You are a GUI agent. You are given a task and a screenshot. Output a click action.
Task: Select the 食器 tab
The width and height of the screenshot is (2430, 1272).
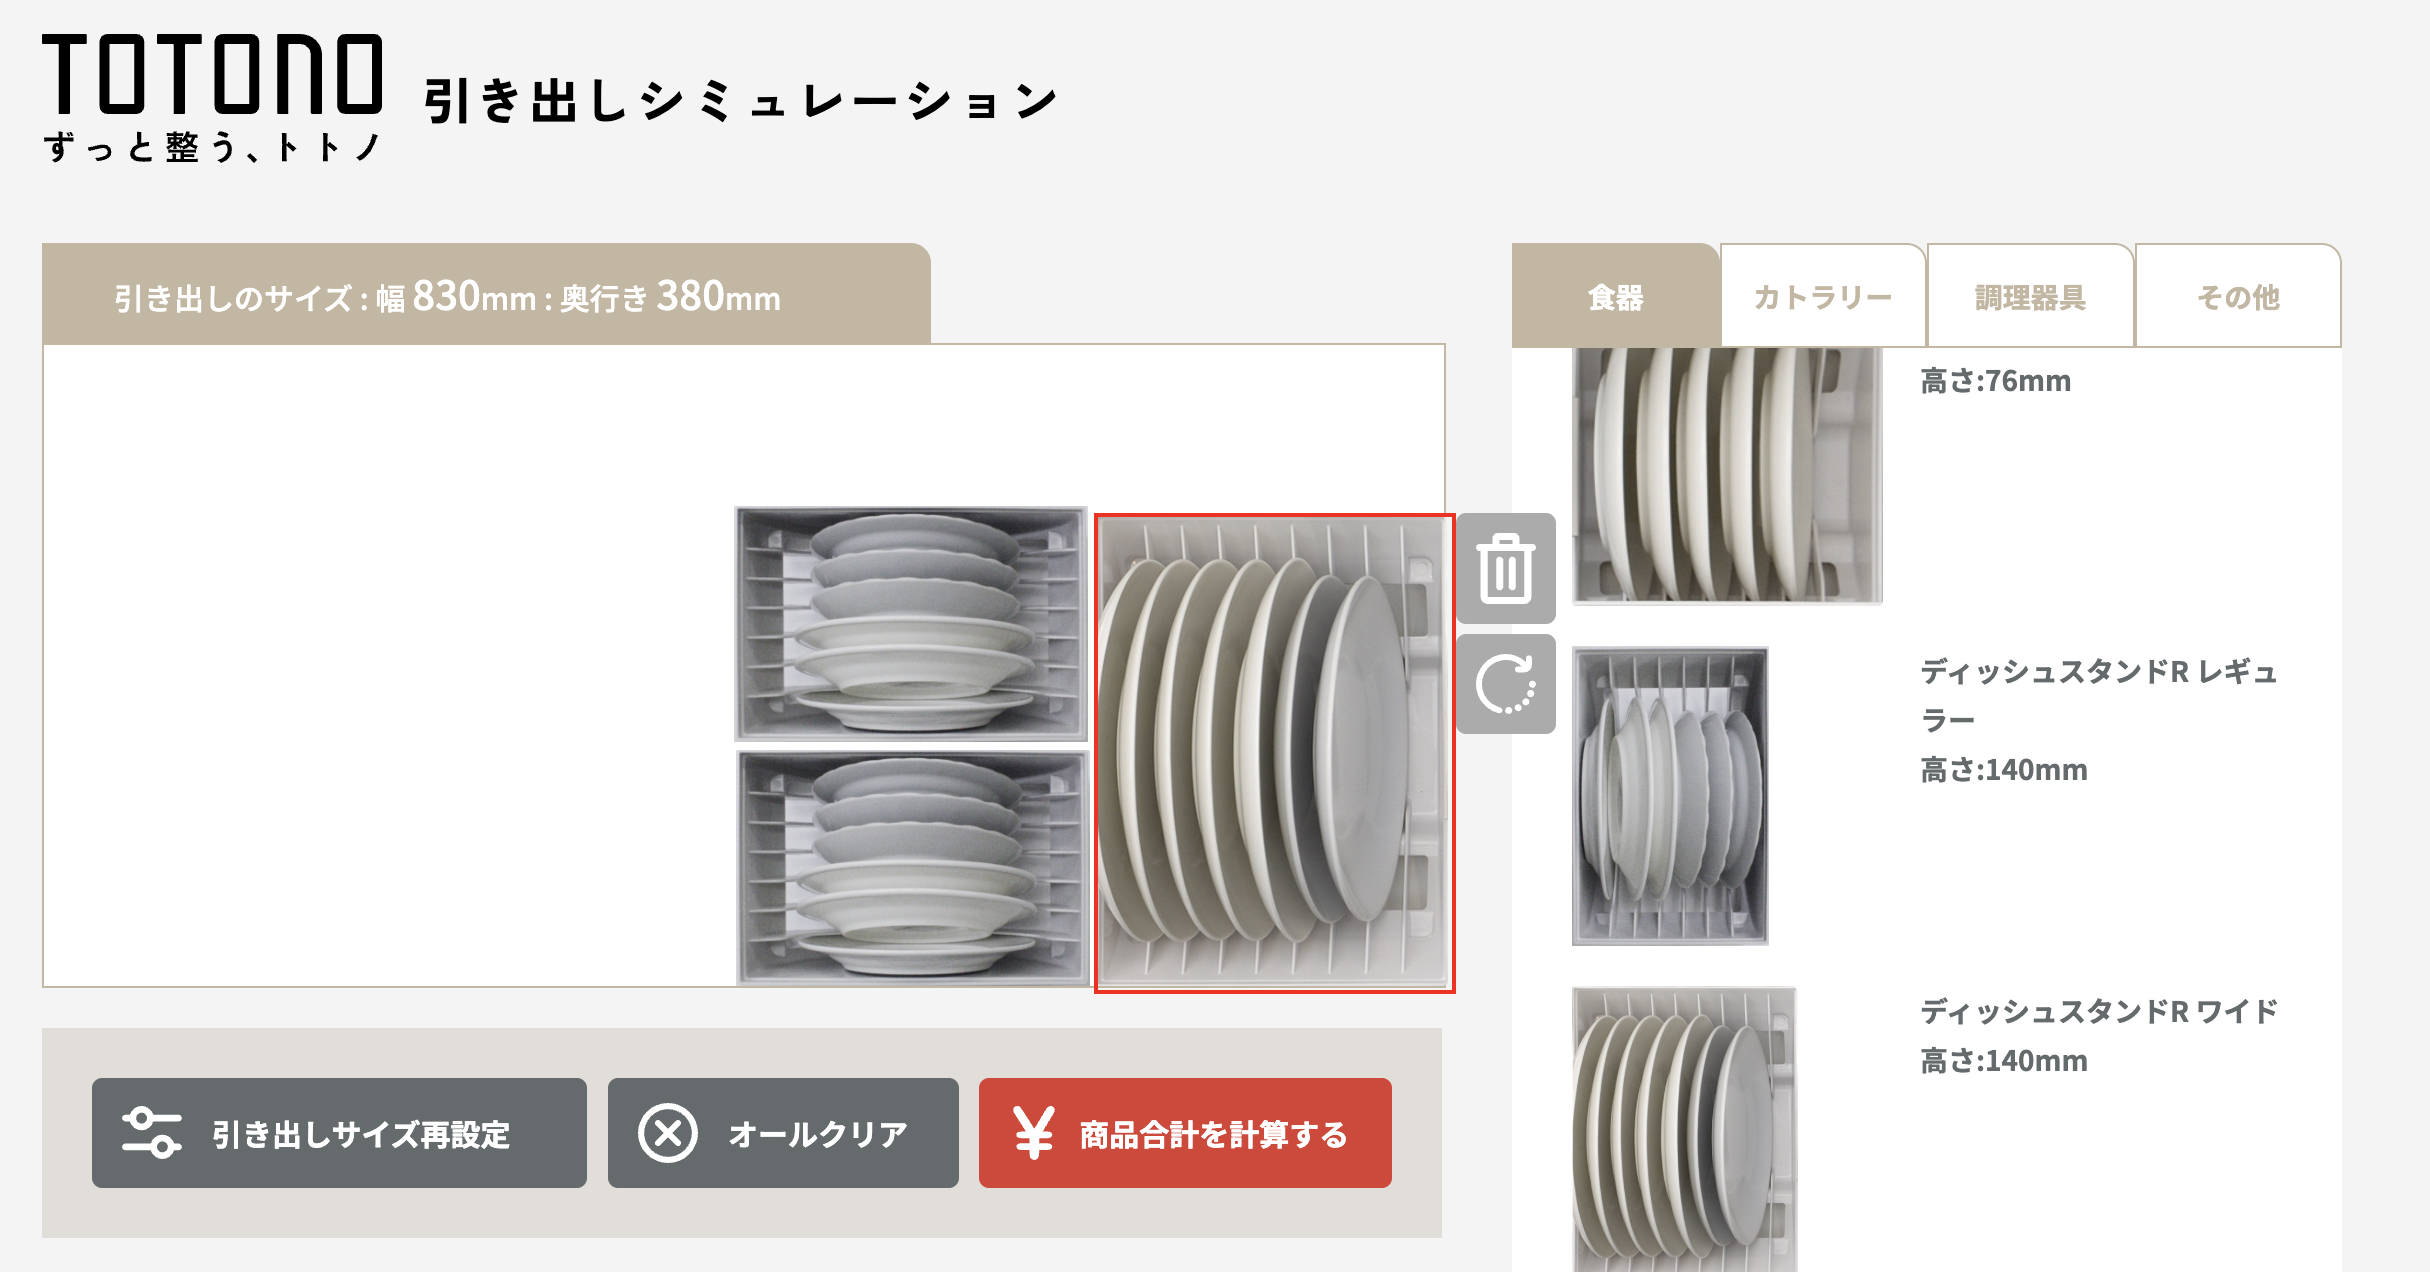click(1616, 296)
